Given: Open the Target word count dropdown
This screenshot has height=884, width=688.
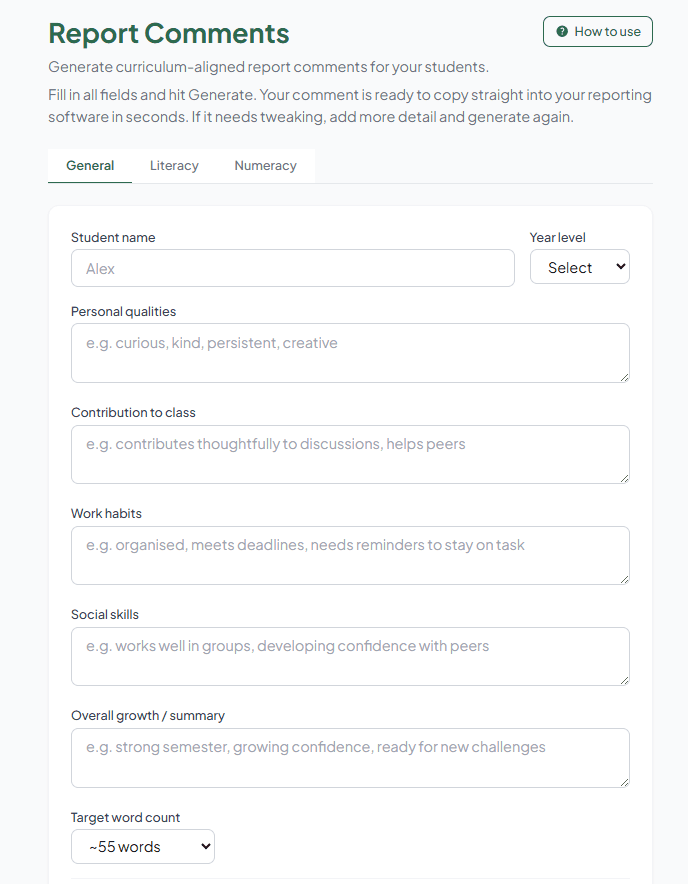Looking at the screenshot, I should [x=142, y=846].
